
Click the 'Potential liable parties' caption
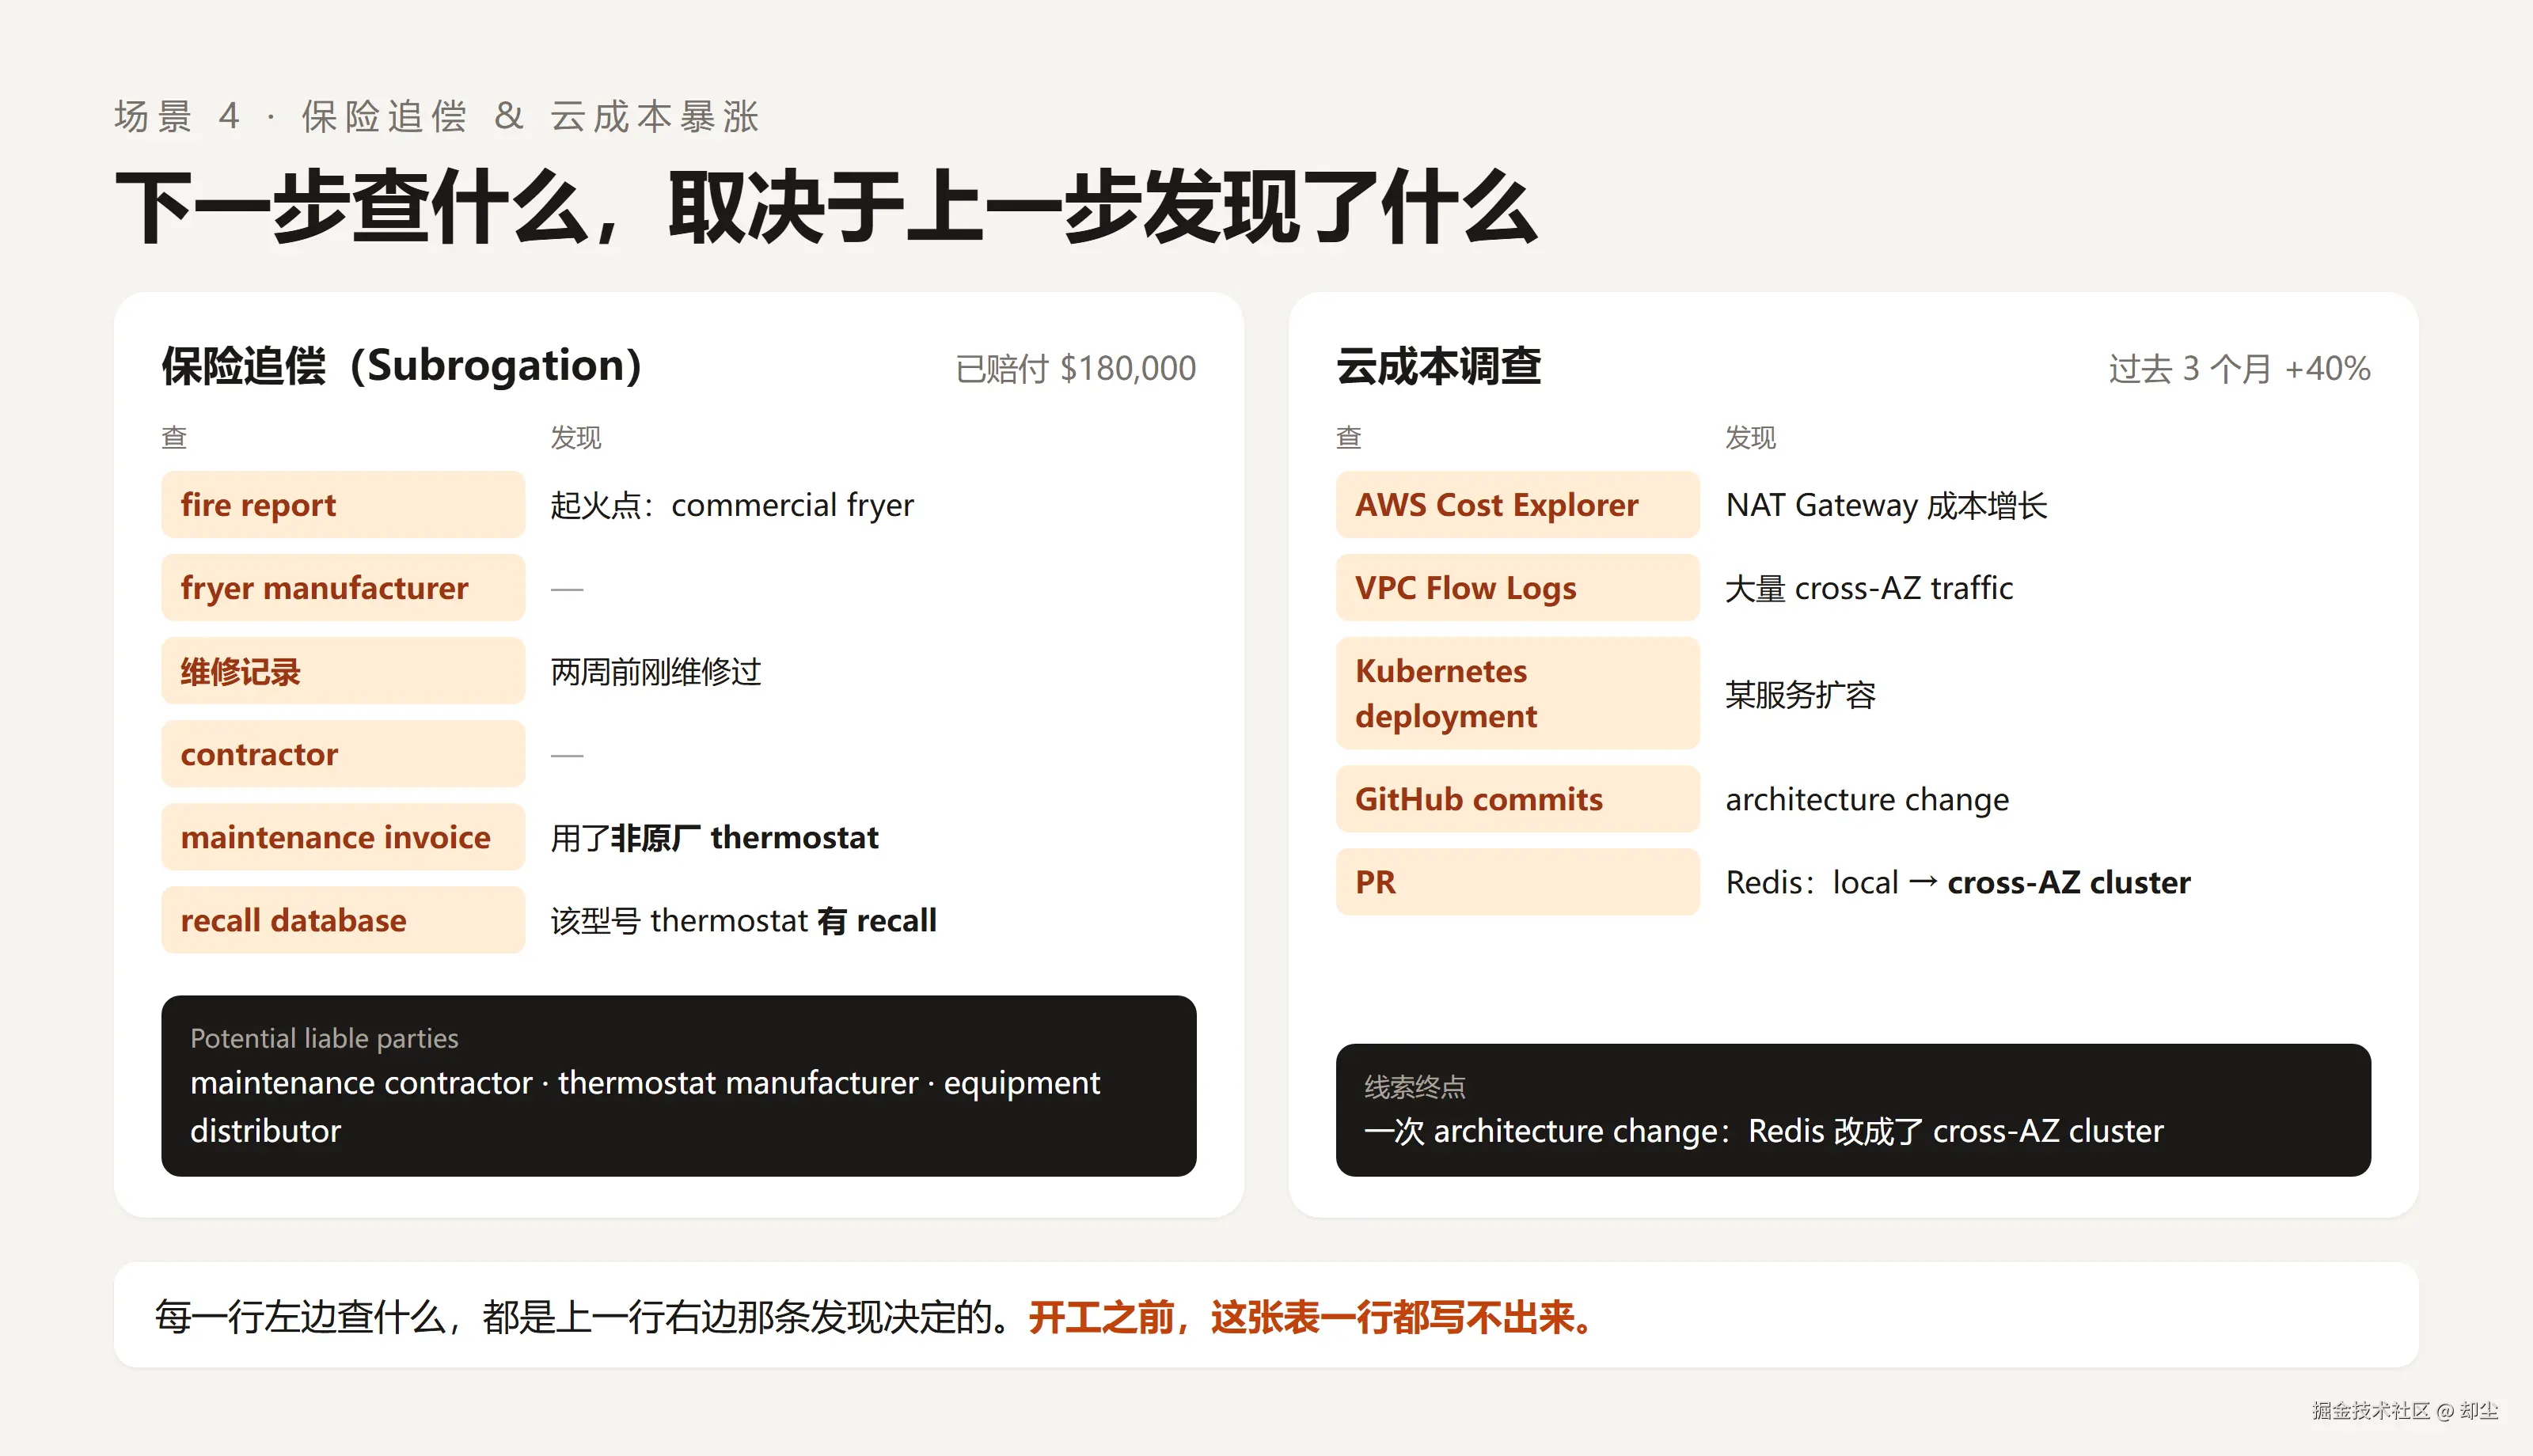click(324, 1038)
